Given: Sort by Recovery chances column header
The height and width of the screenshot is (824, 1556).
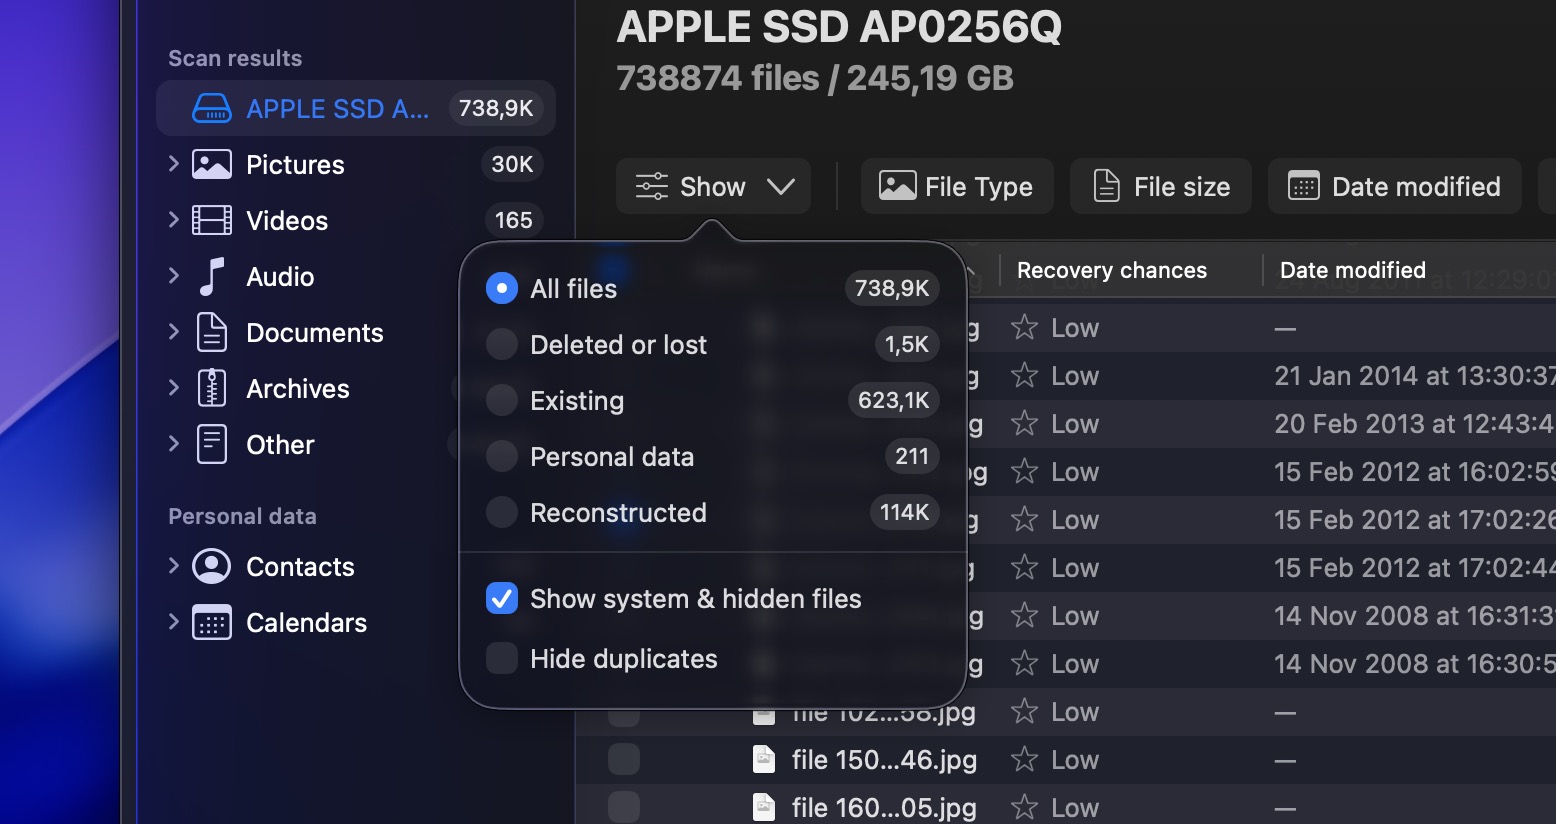Looking at the screenshot, I should (1112, 270).
